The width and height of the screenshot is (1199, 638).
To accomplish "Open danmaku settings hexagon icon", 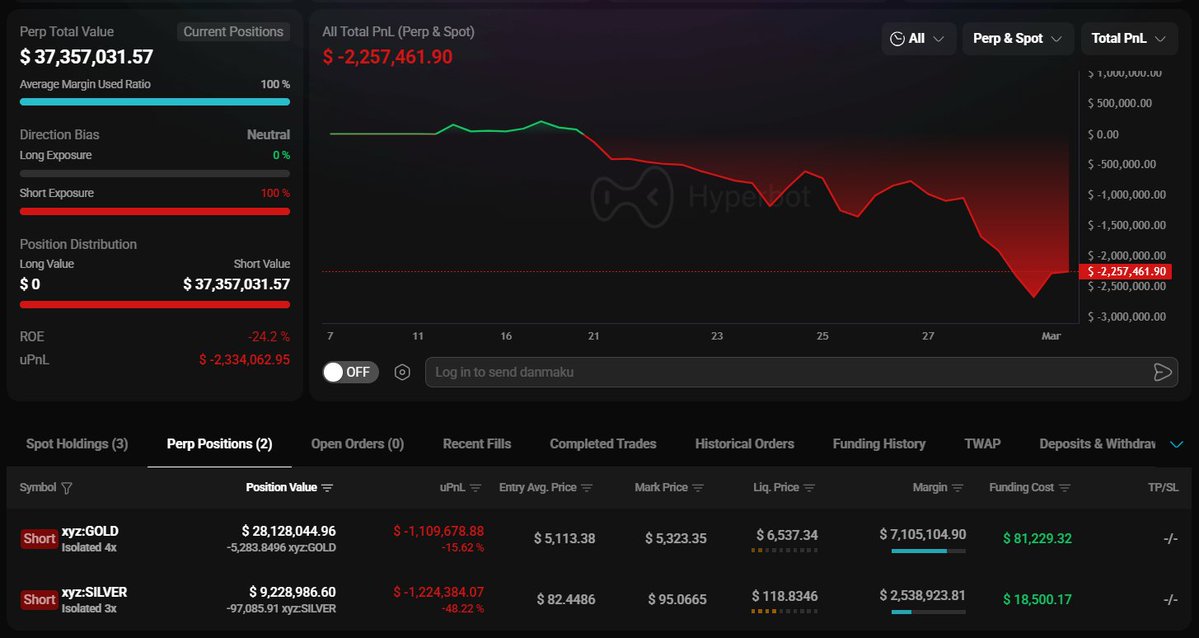I will pos(402,373).
